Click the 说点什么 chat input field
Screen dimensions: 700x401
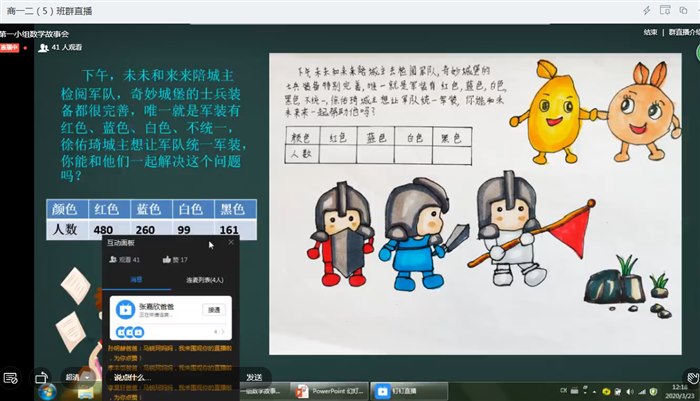tap(150, 377)
